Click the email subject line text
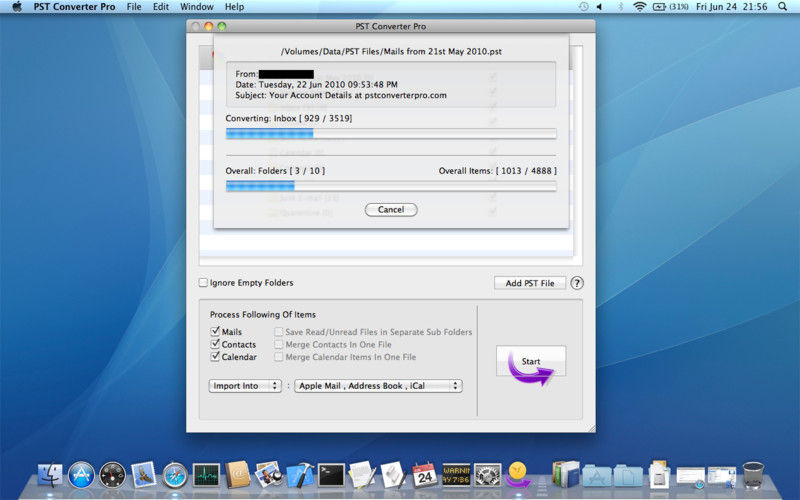 pos(341,95)
